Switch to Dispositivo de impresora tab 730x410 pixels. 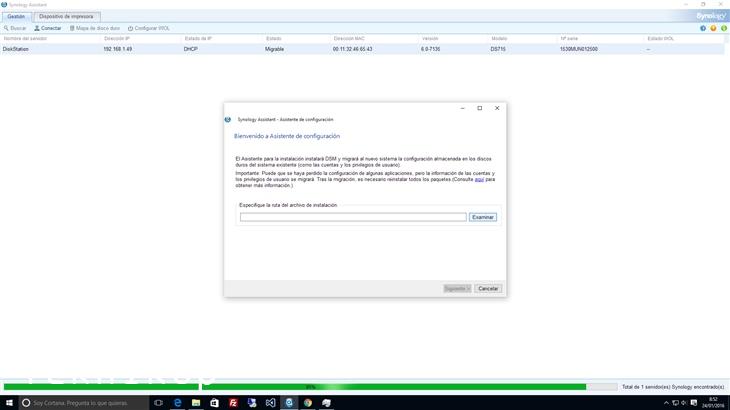click(66, 17)
